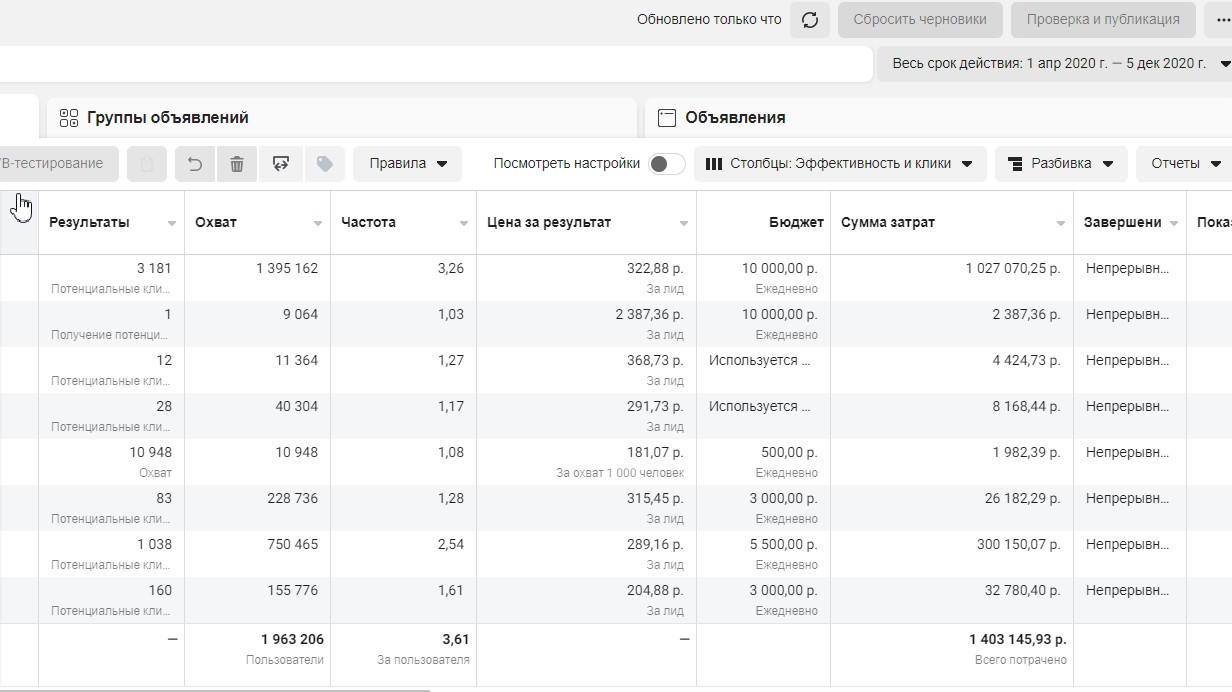Sort by the 'Сумма затрат' column header
Image resolution: width=1232 pixels, height=692 pixels.
[888, 223]
